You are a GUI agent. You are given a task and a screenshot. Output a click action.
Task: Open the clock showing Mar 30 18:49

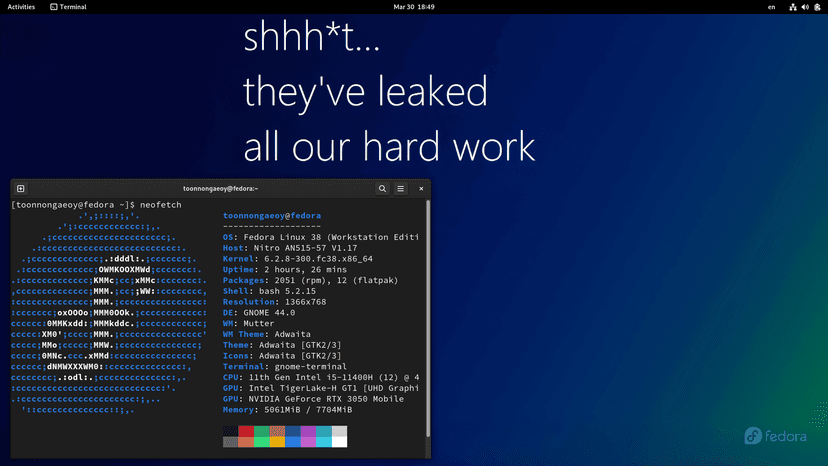pyautogui.click(x=413, y=7)
